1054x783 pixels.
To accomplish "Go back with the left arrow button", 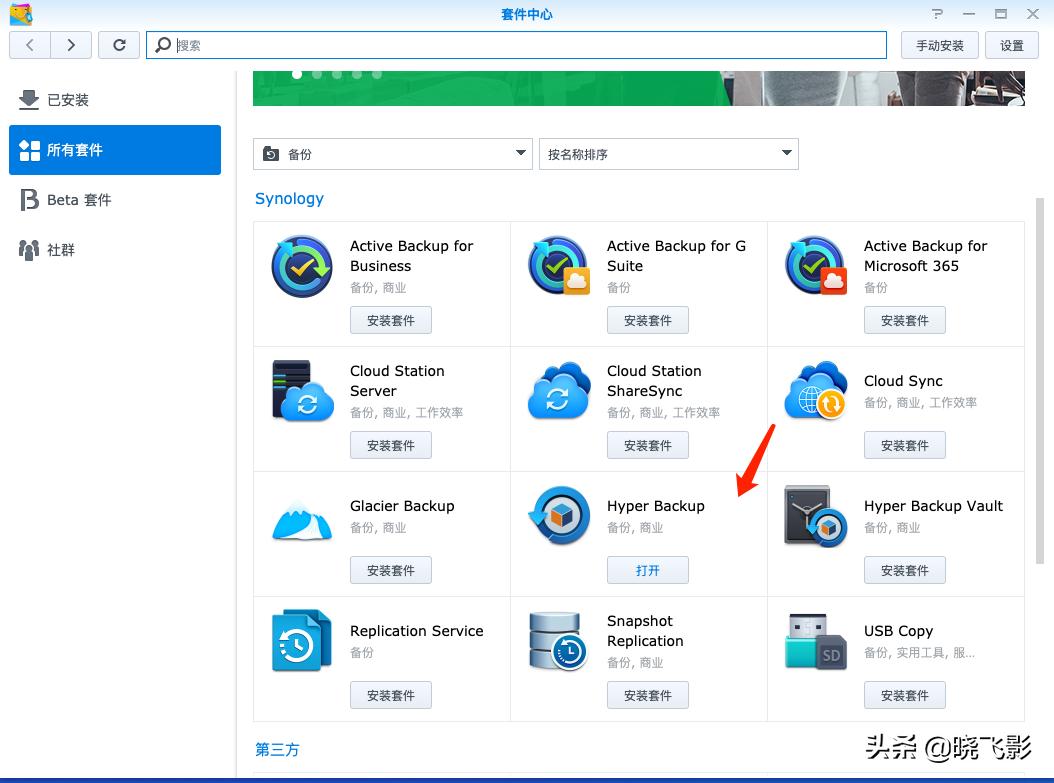I will tap(30, 45).
